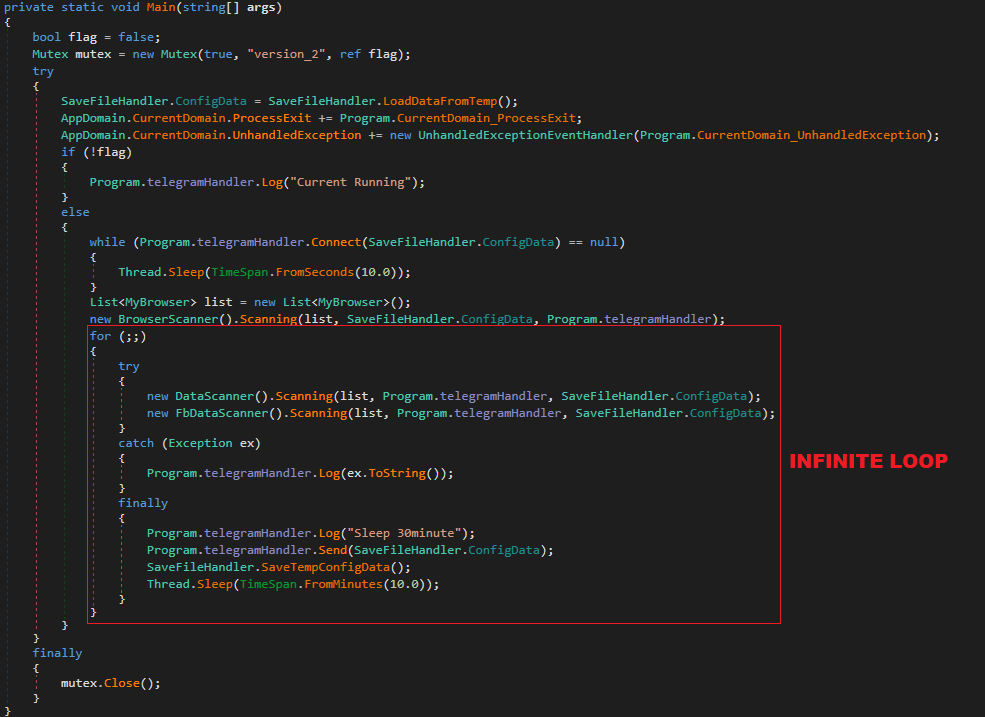Click the LoadDataFromTemp method call
This screenshot has width=985, height=717.
[x=440, y=101]
